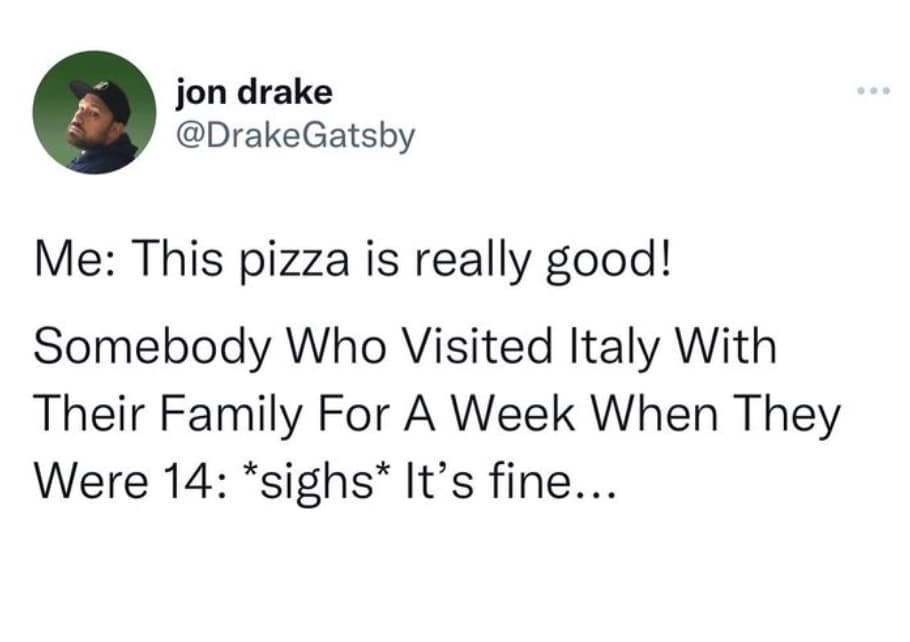Click jon drake's profile avatar photo

[85, 112]
